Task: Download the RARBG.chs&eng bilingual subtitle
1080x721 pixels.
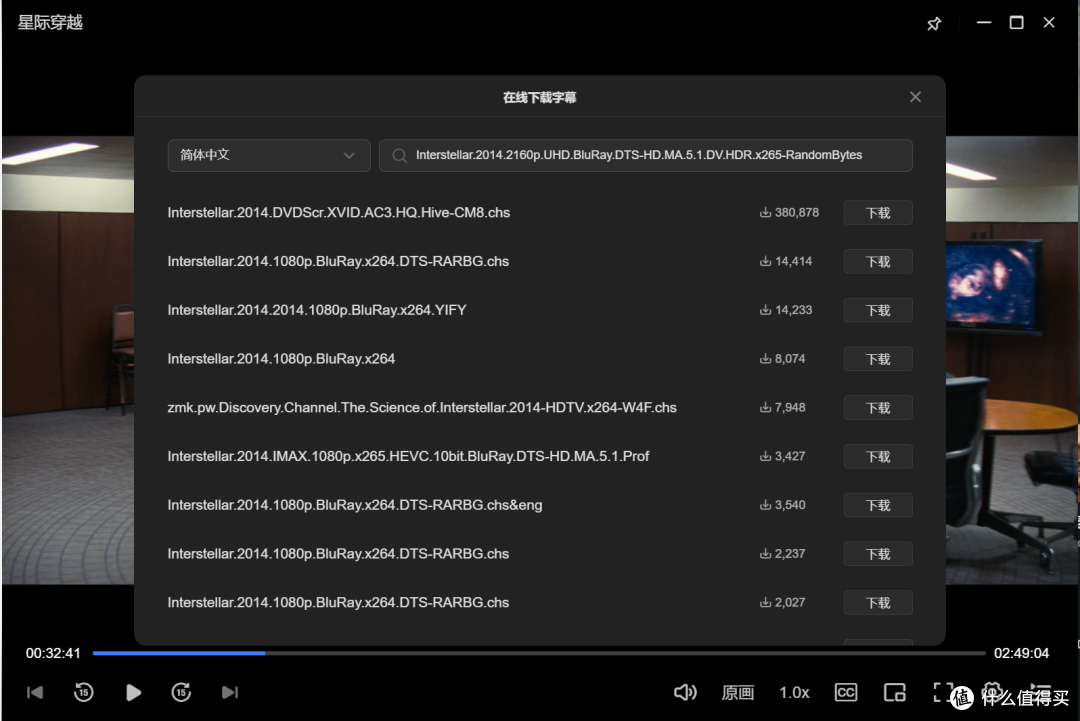Action: click(x=878, y=505)
